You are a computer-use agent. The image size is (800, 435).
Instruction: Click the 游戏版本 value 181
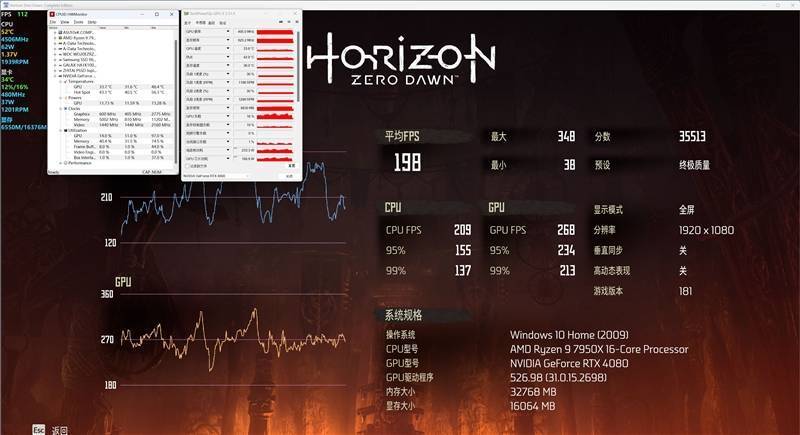[x=685, y=291]
